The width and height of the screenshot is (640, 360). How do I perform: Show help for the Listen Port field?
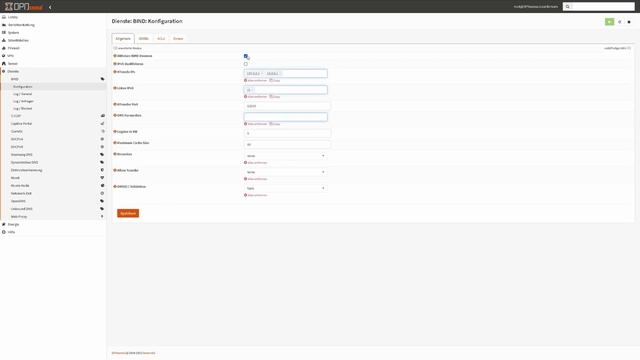pos(115,104)
